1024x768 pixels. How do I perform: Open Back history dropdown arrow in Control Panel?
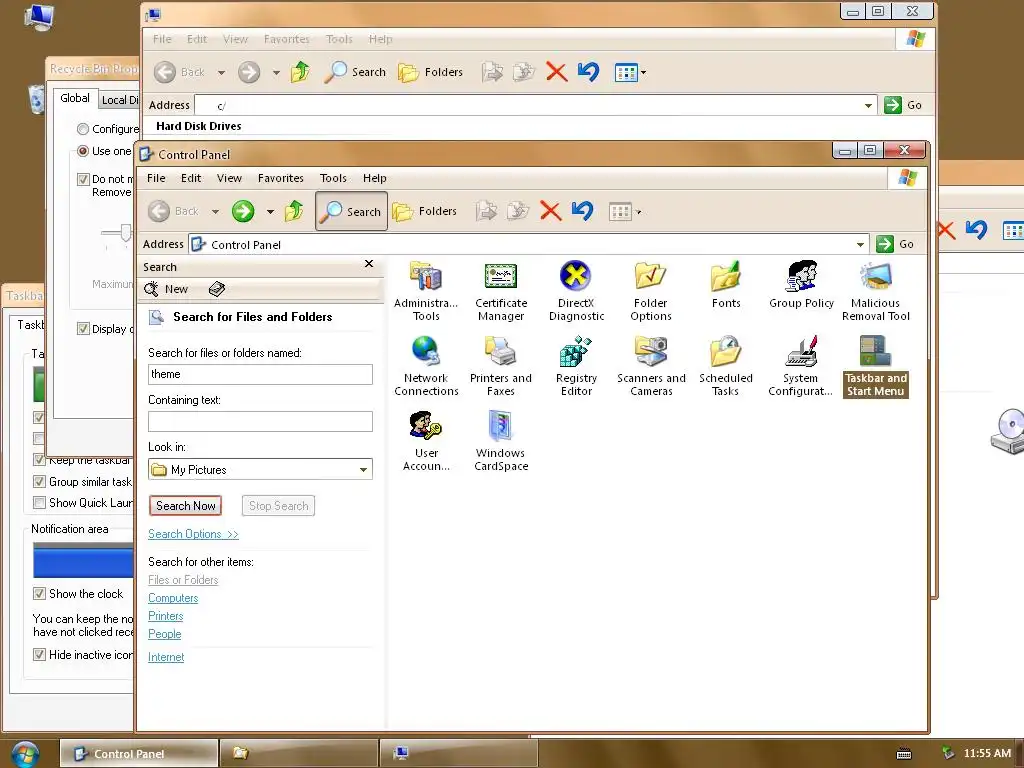pyautogui.click(x=216, y=212)
